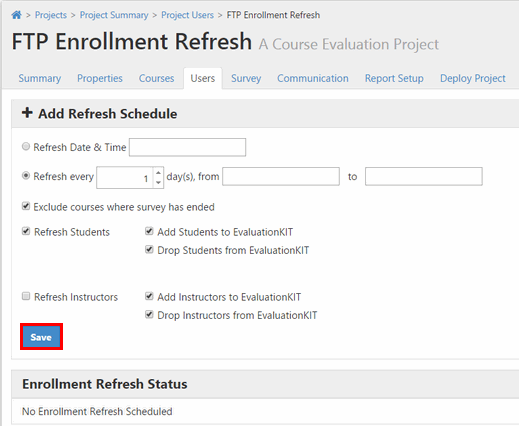Toggle Drop Instructors from EvaluationKIT checkbox
Screen dimensions: 519x426
(149, 314)
